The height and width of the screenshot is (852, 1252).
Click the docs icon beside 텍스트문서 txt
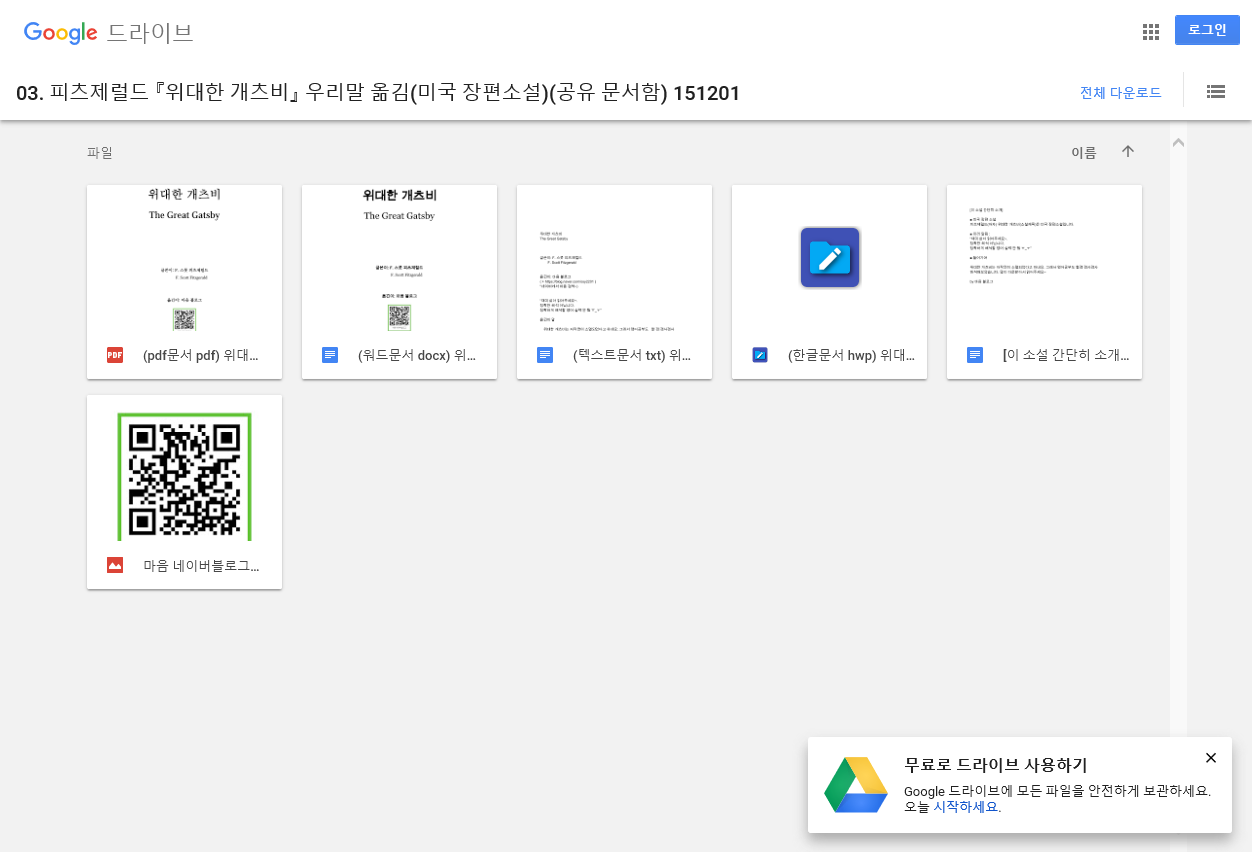pos(545,355)
